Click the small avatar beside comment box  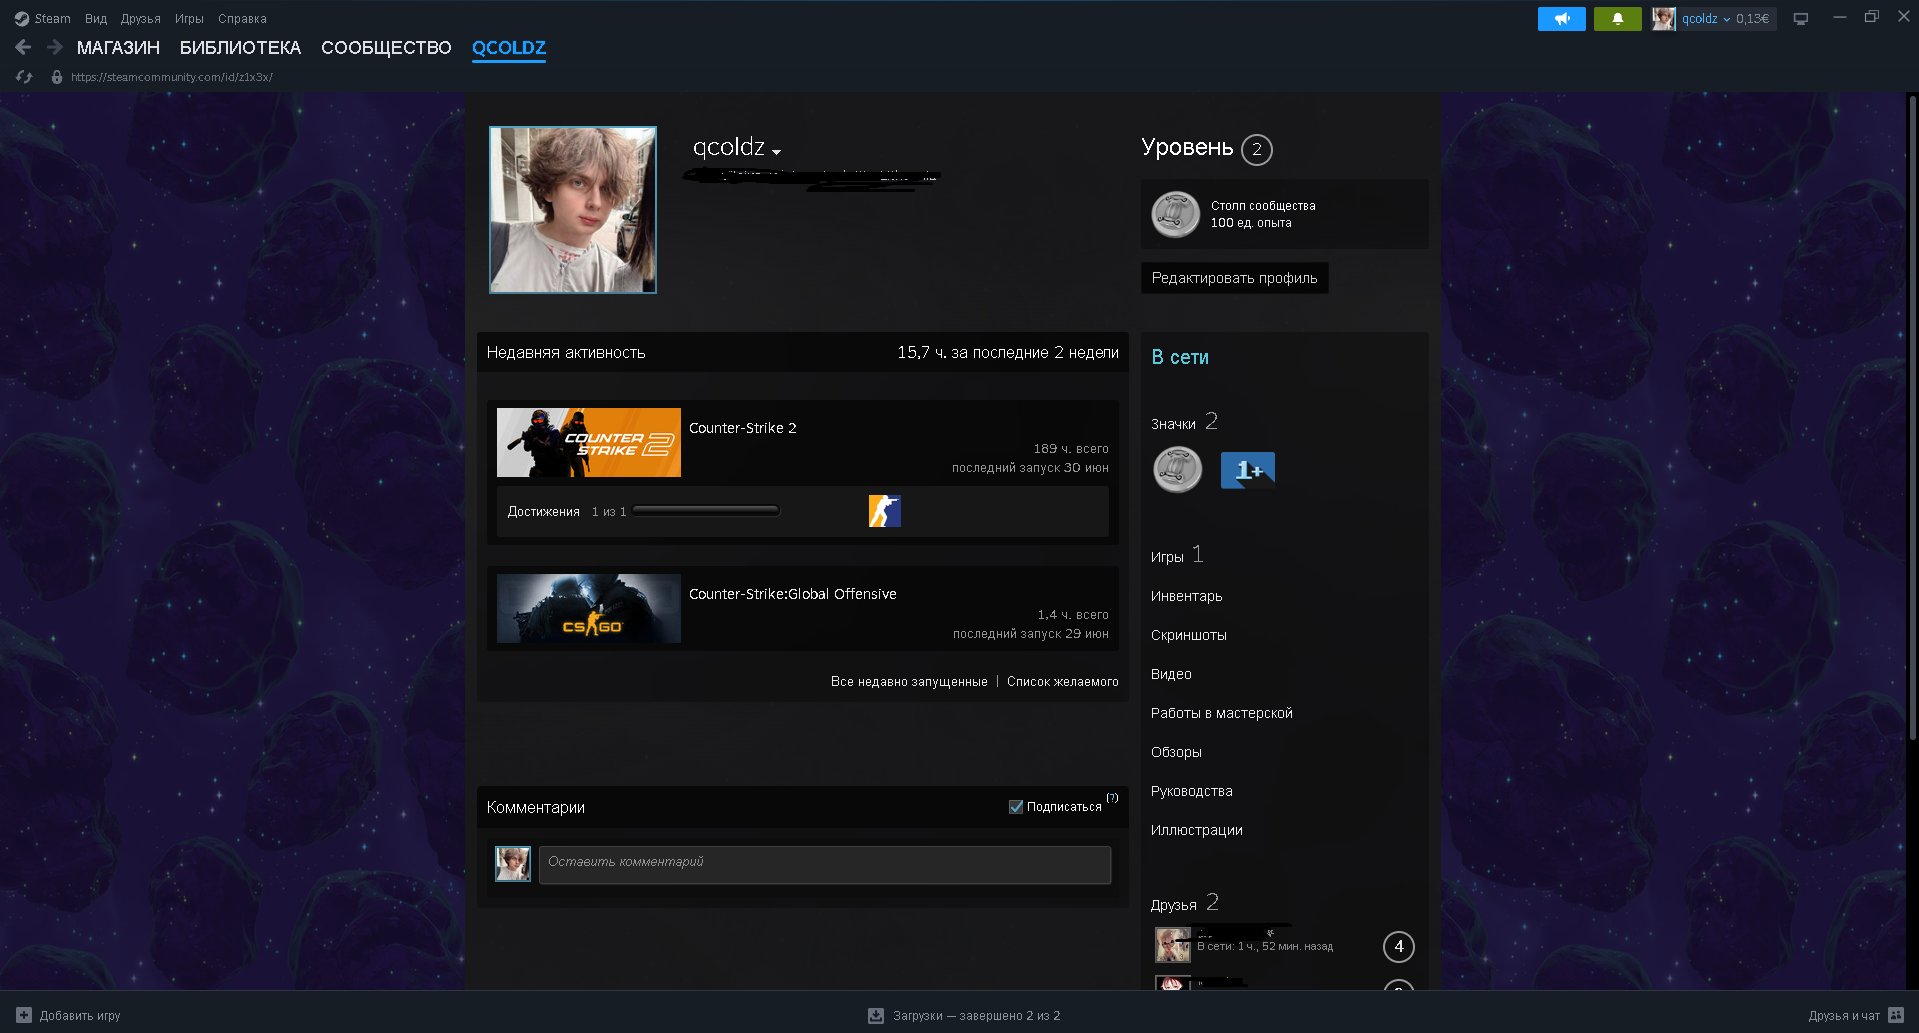coord(513,864)
